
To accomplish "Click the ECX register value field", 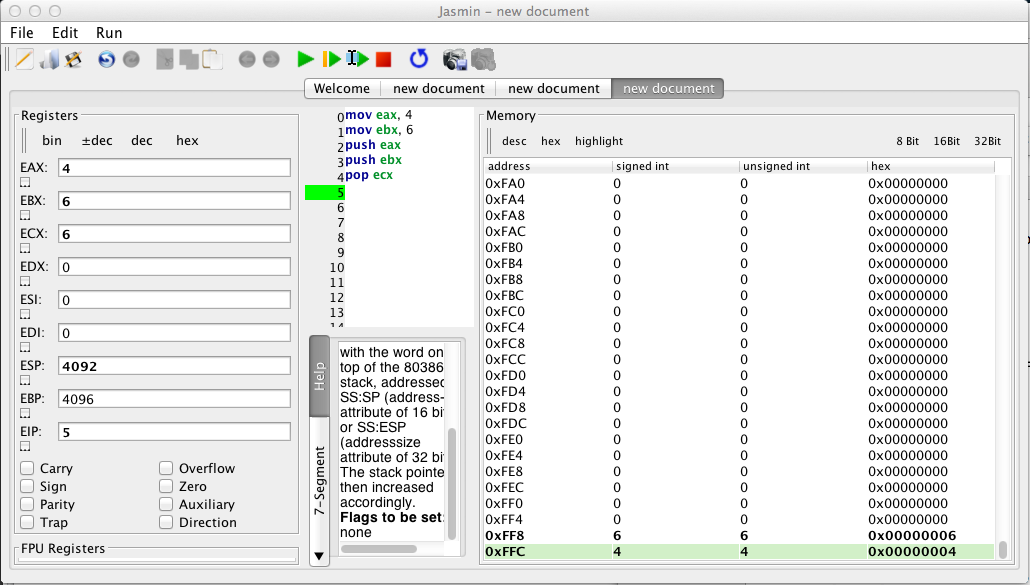I will point(174,233).
